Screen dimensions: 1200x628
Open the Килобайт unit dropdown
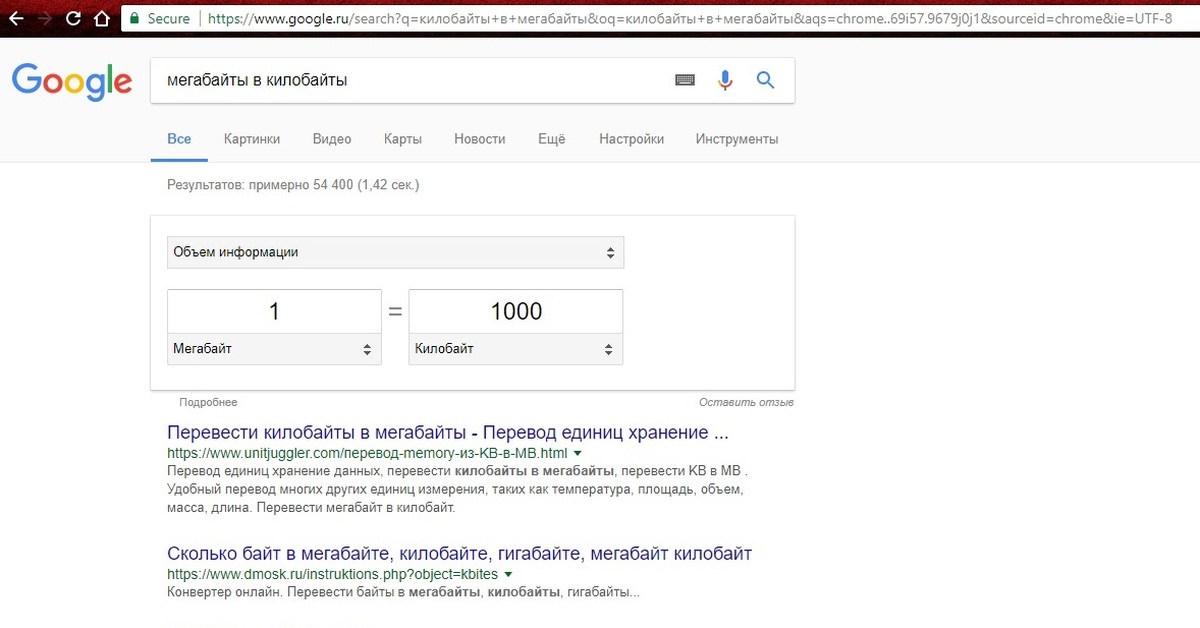point(515,349)
